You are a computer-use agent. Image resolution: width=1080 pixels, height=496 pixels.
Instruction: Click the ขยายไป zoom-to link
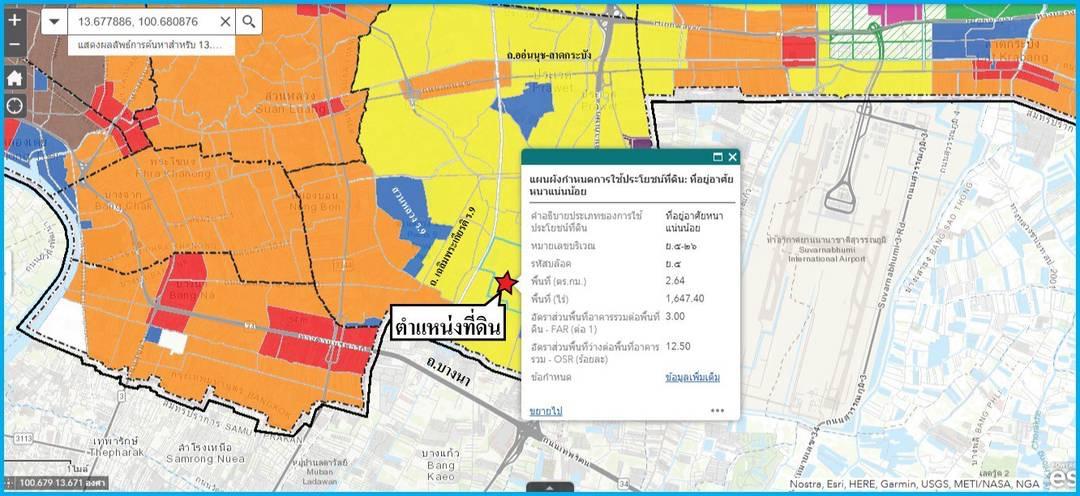click(546, 411)
